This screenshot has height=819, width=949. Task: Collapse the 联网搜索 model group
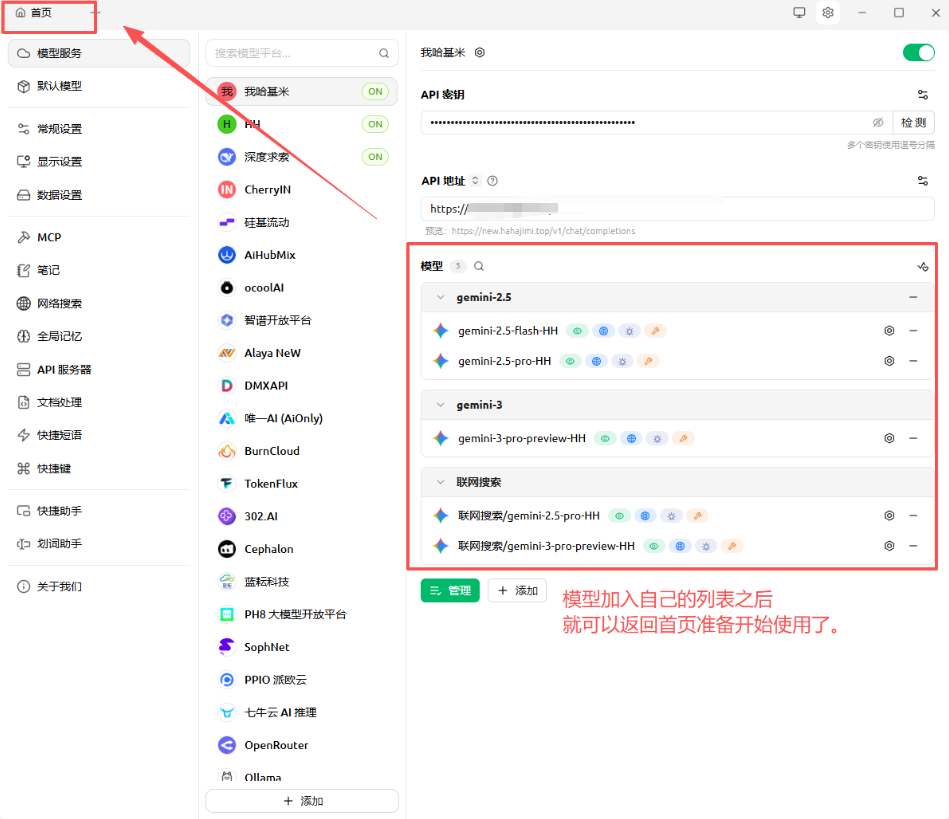(440, 482)
